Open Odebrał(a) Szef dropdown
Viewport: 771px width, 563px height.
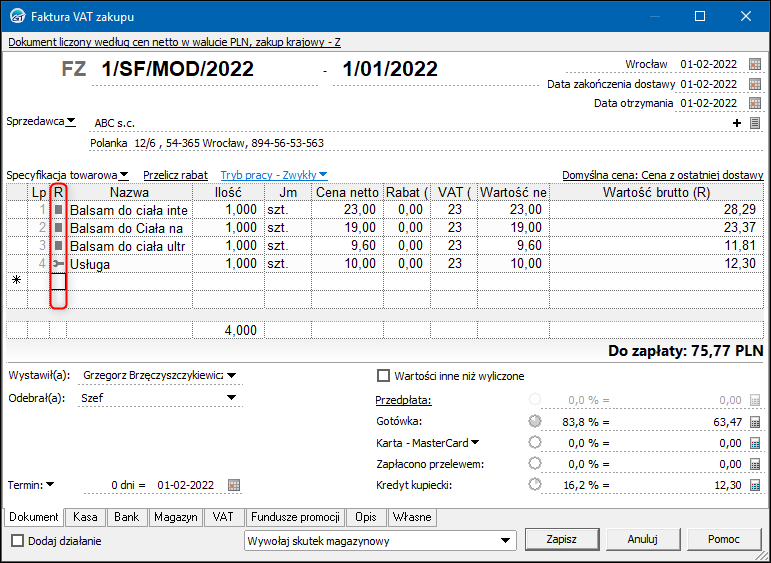(231, 398)
